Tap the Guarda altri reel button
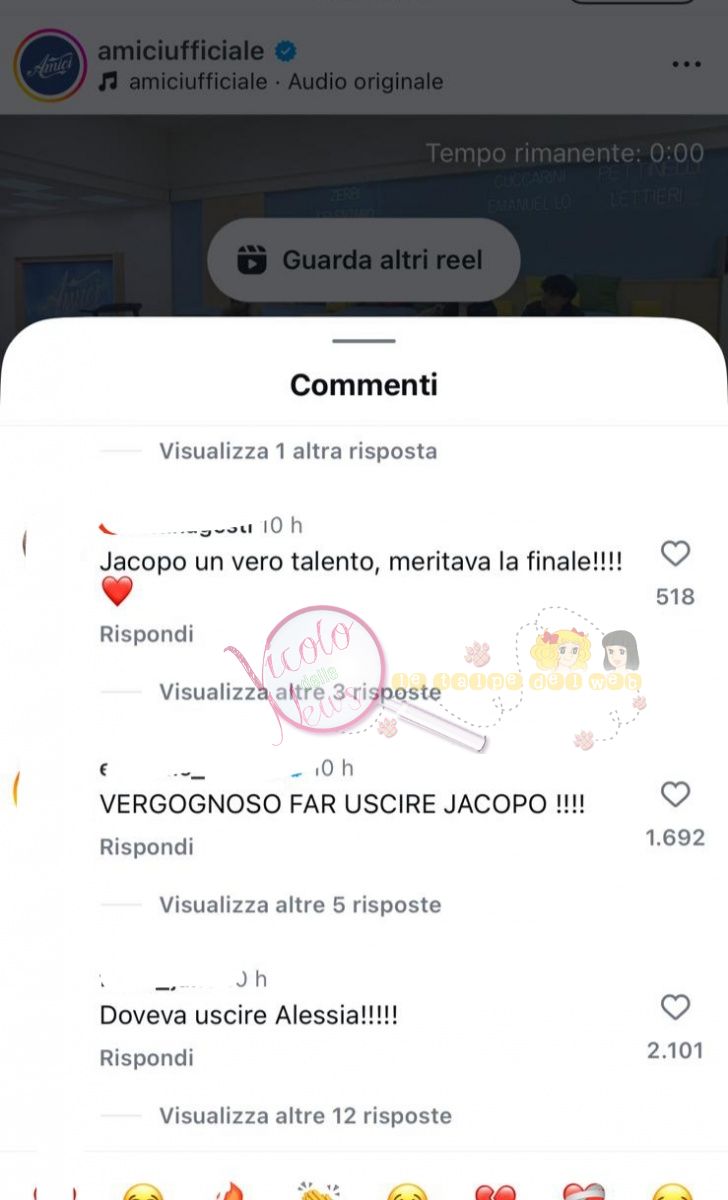Screen dimensions: 728x1200 pos(363,260)
